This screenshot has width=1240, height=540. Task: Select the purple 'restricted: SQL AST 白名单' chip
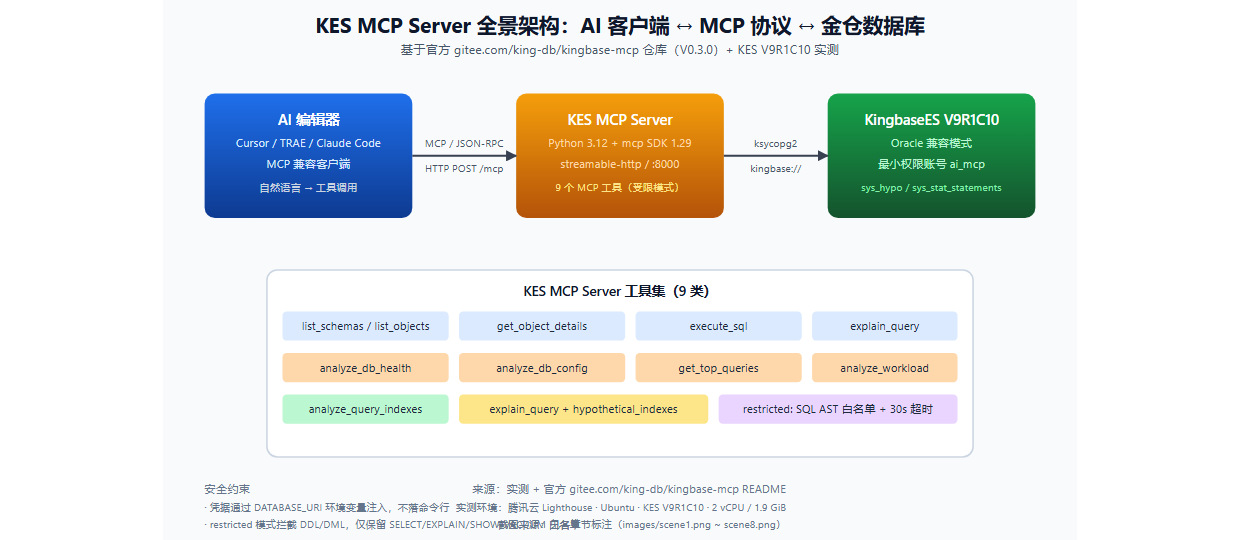pos(838,409)
